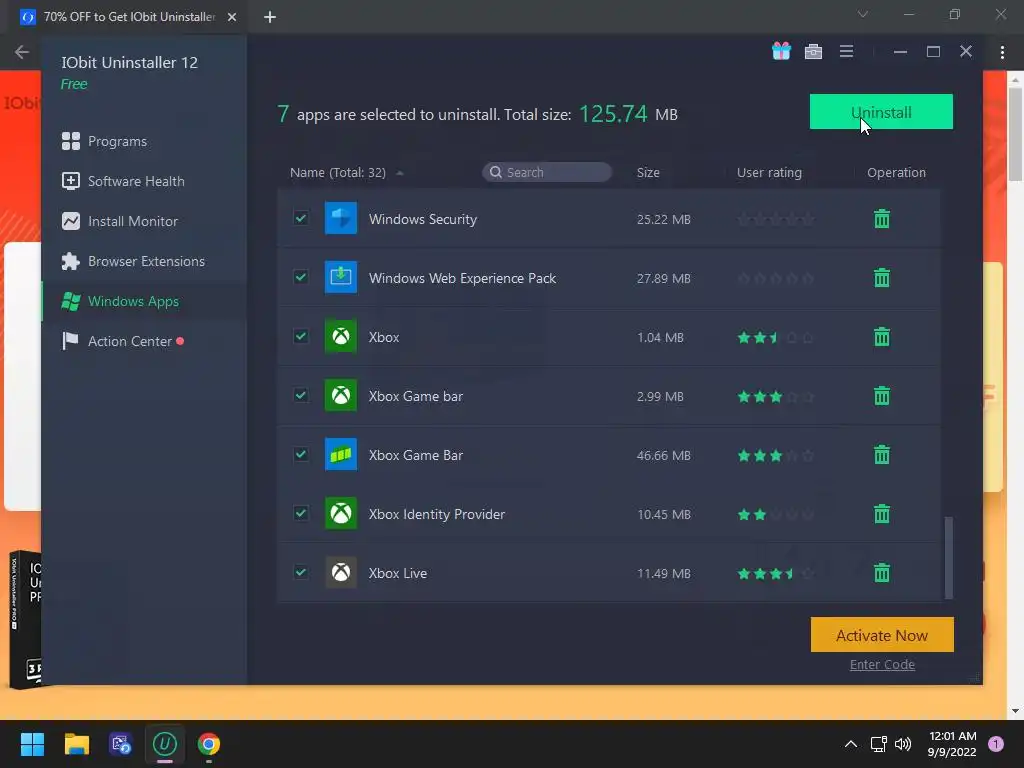Show hidden system tray icons
This screenshot has width=1024, height=768.
tap(850, 744)
